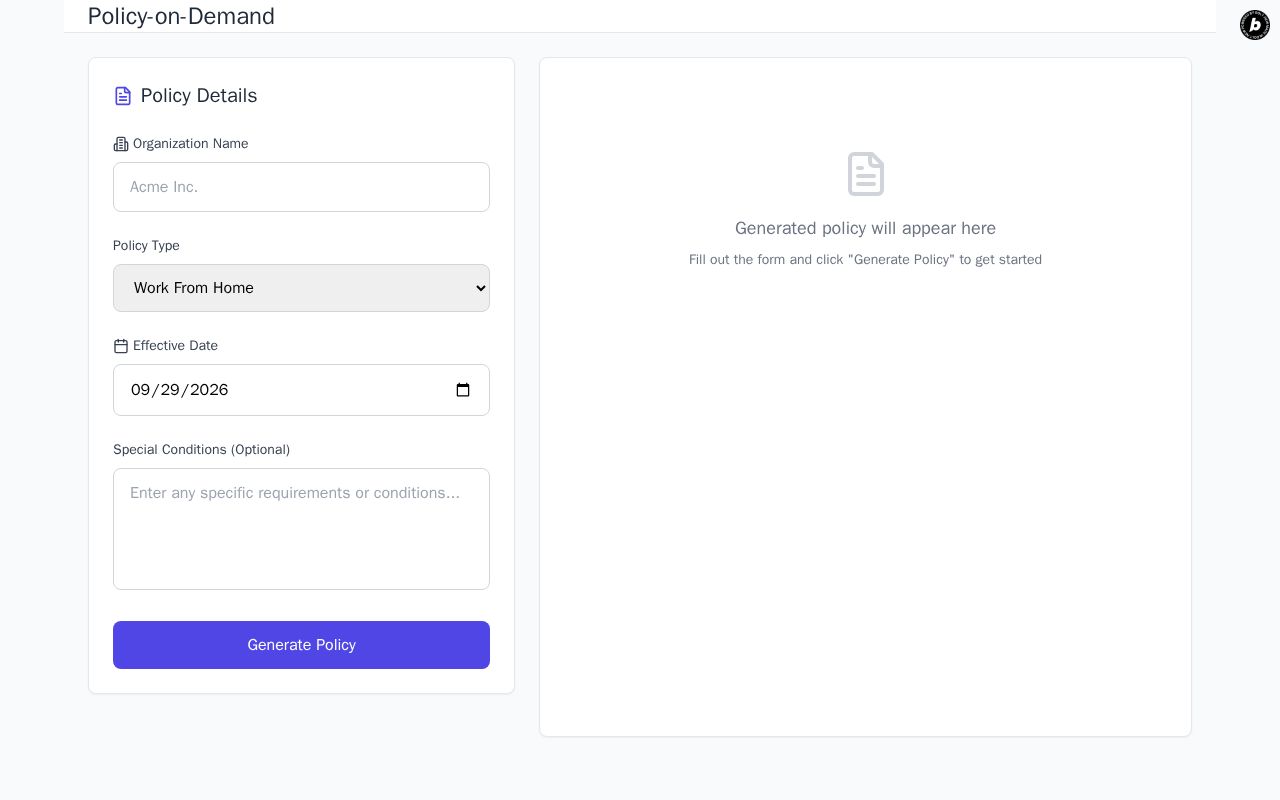Screen dimensions: 1280x800
Task: Click the empty-state document placeholder icon
Action: point(866,174)
